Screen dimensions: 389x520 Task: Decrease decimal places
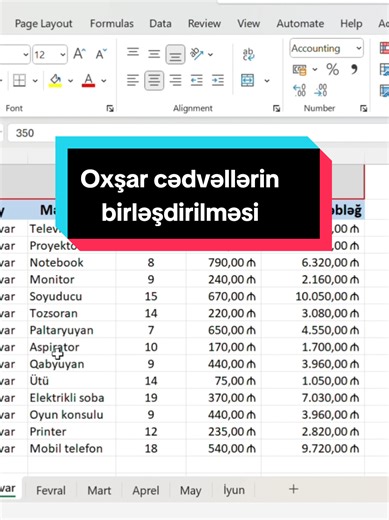321,90
